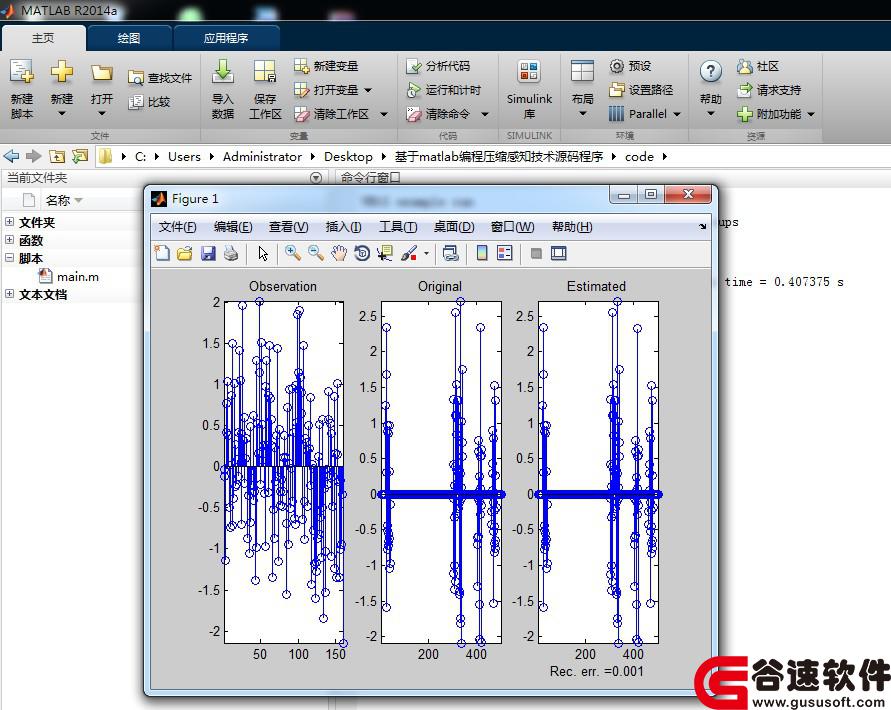Click Insert Legend icon in figure toolbar
Viewport: 891px width, 710px height.
pos(505,253)
